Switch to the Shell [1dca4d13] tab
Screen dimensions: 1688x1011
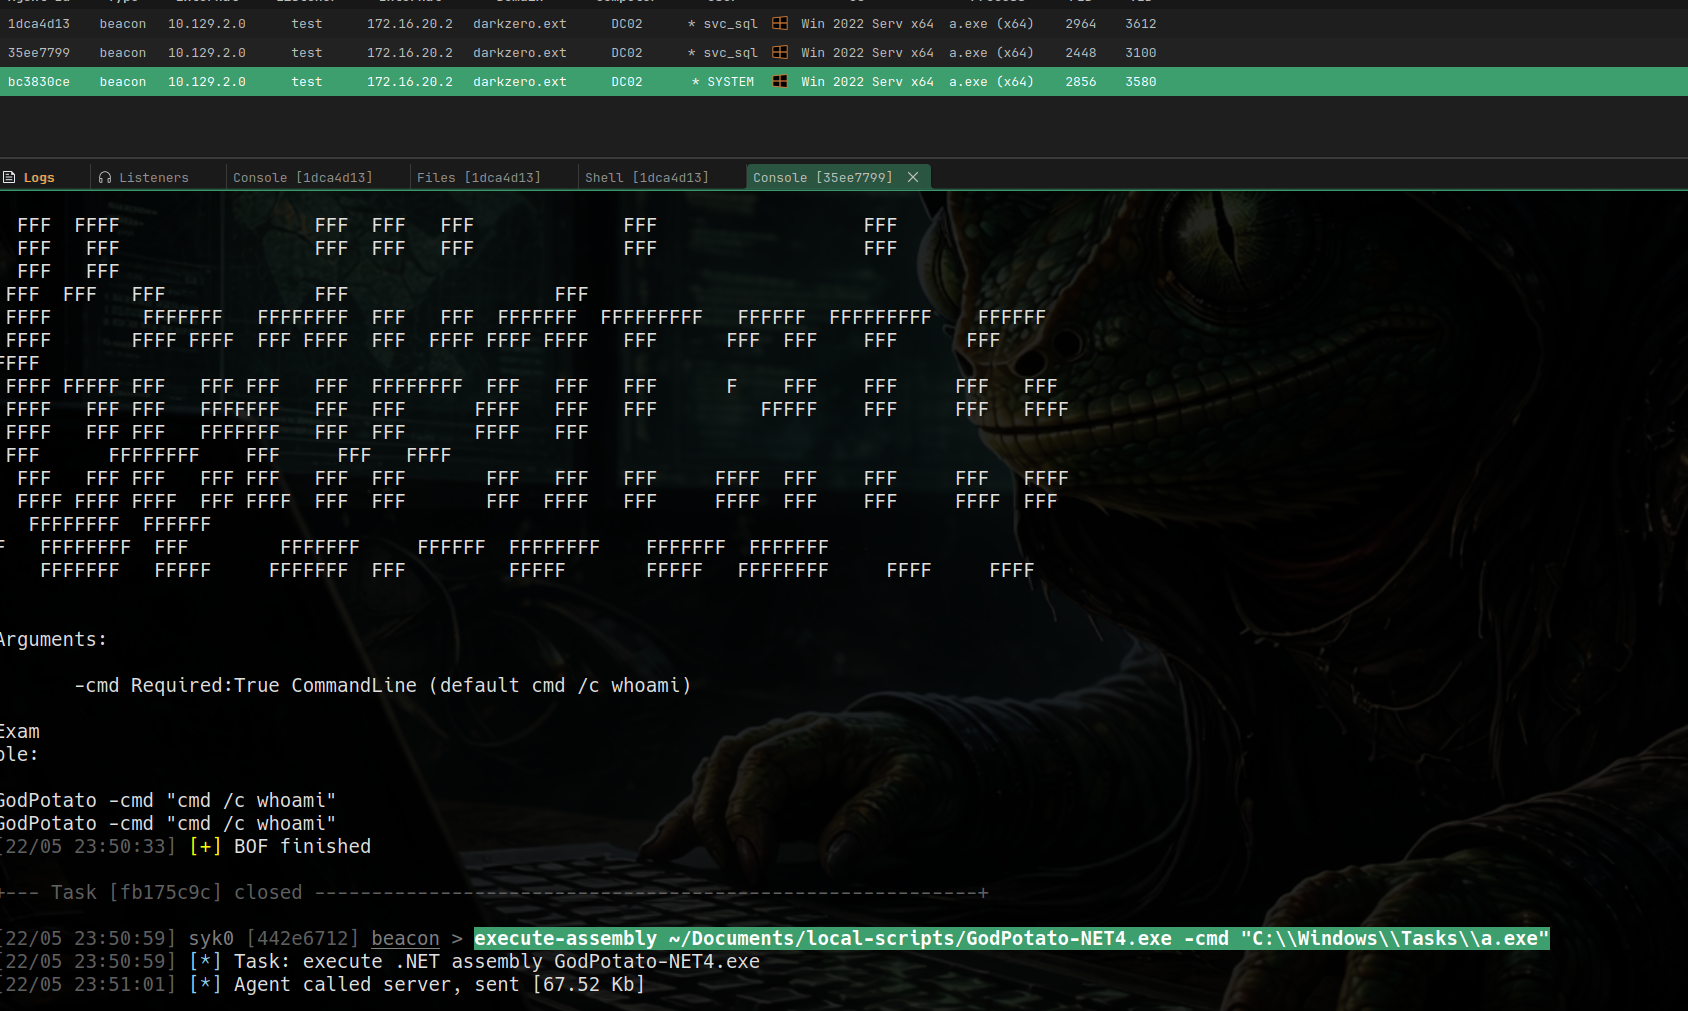coord(647,178)
